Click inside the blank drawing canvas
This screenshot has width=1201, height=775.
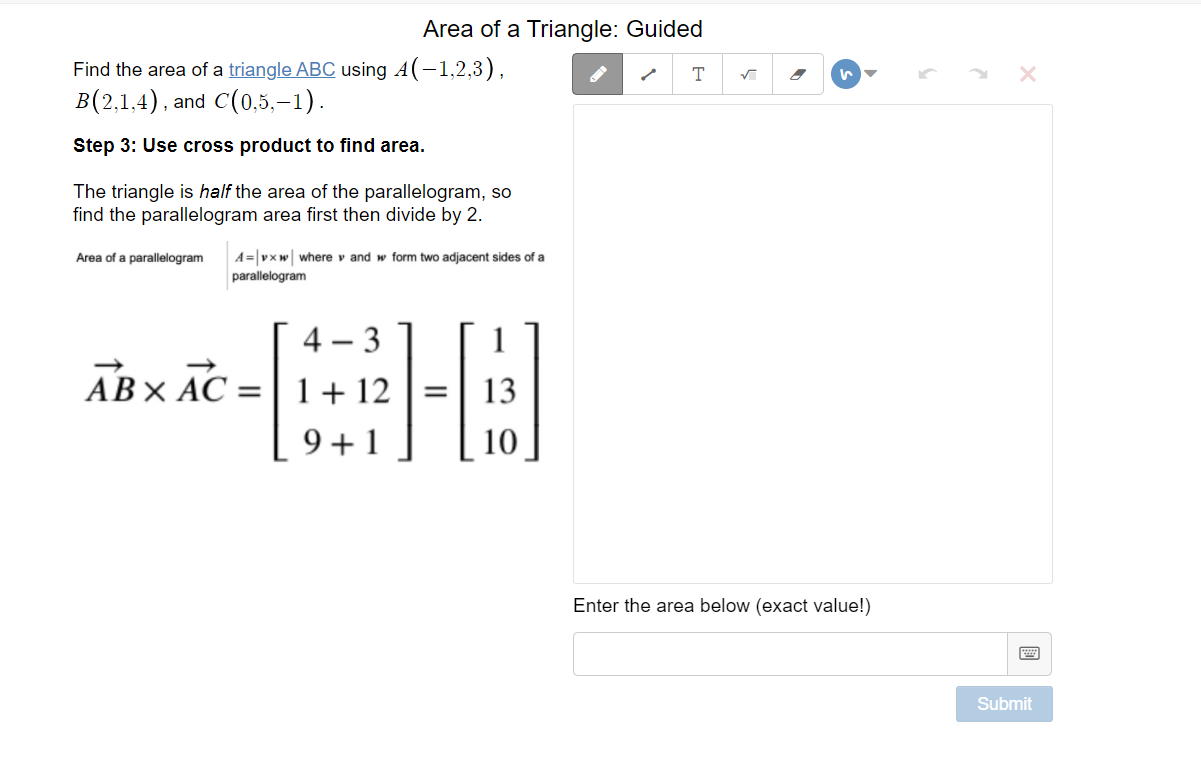pos(812,344)
